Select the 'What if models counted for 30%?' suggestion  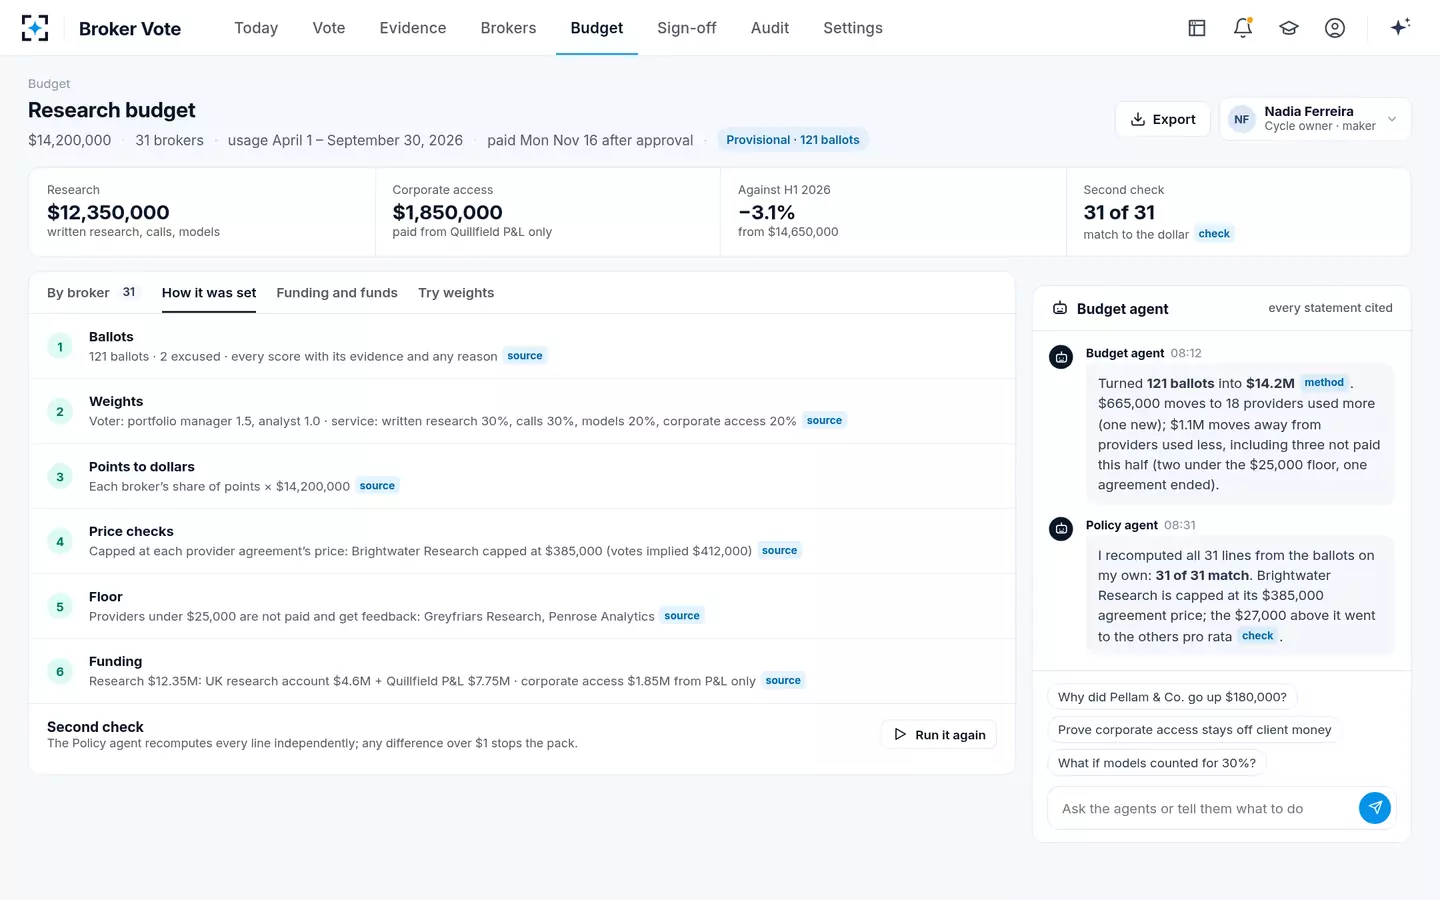coord(1157,763)
